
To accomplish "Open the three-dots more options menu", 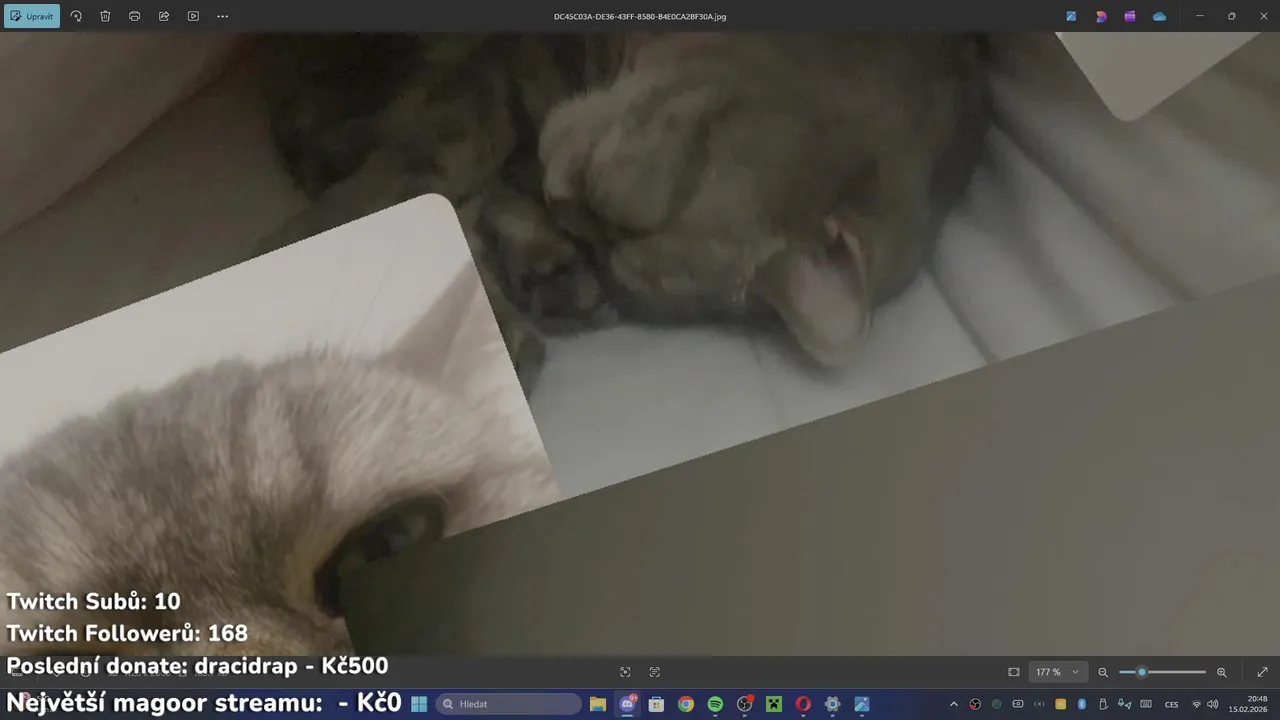I will tap(222, 16).
